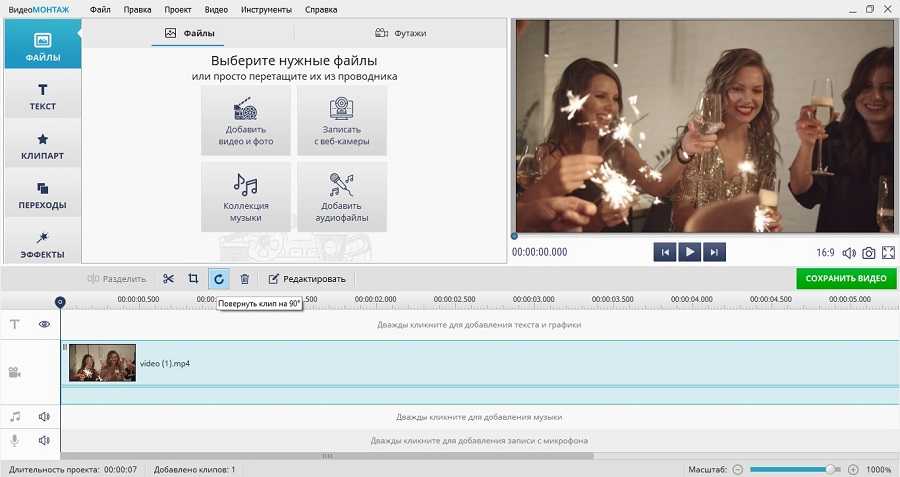Click the zoom-in plus icon near Масштаб
900x477 pixels.
coord(853,469)
